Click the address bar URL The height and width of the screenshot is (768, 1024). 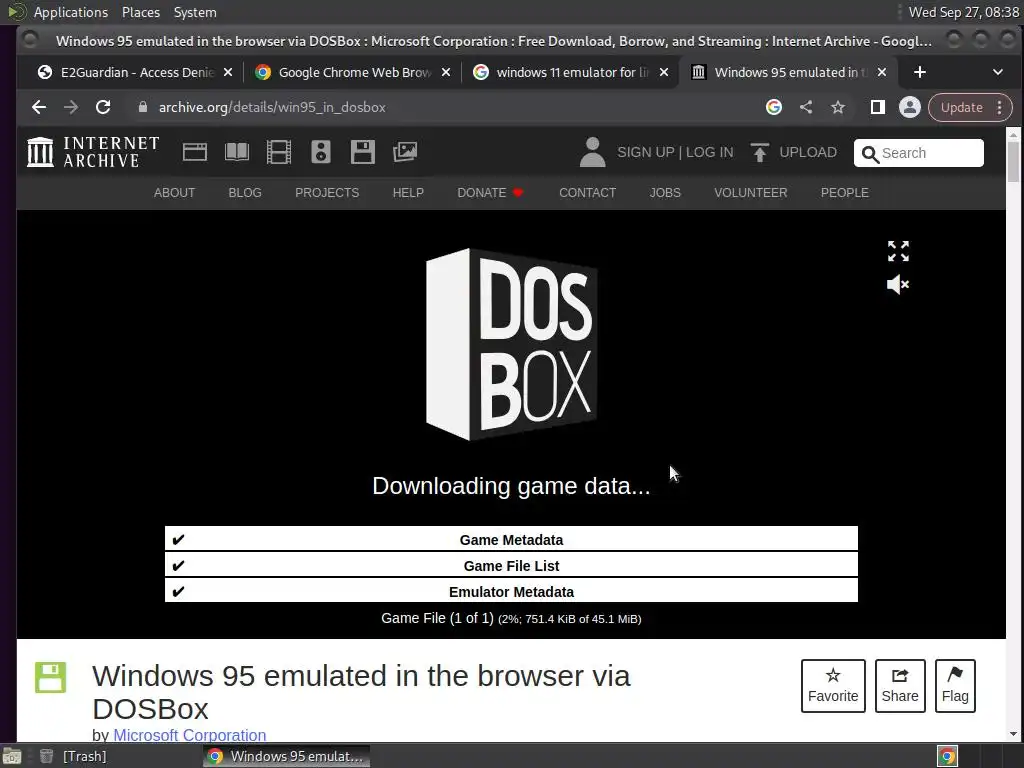pyautogui.click(x=272, y=107)
